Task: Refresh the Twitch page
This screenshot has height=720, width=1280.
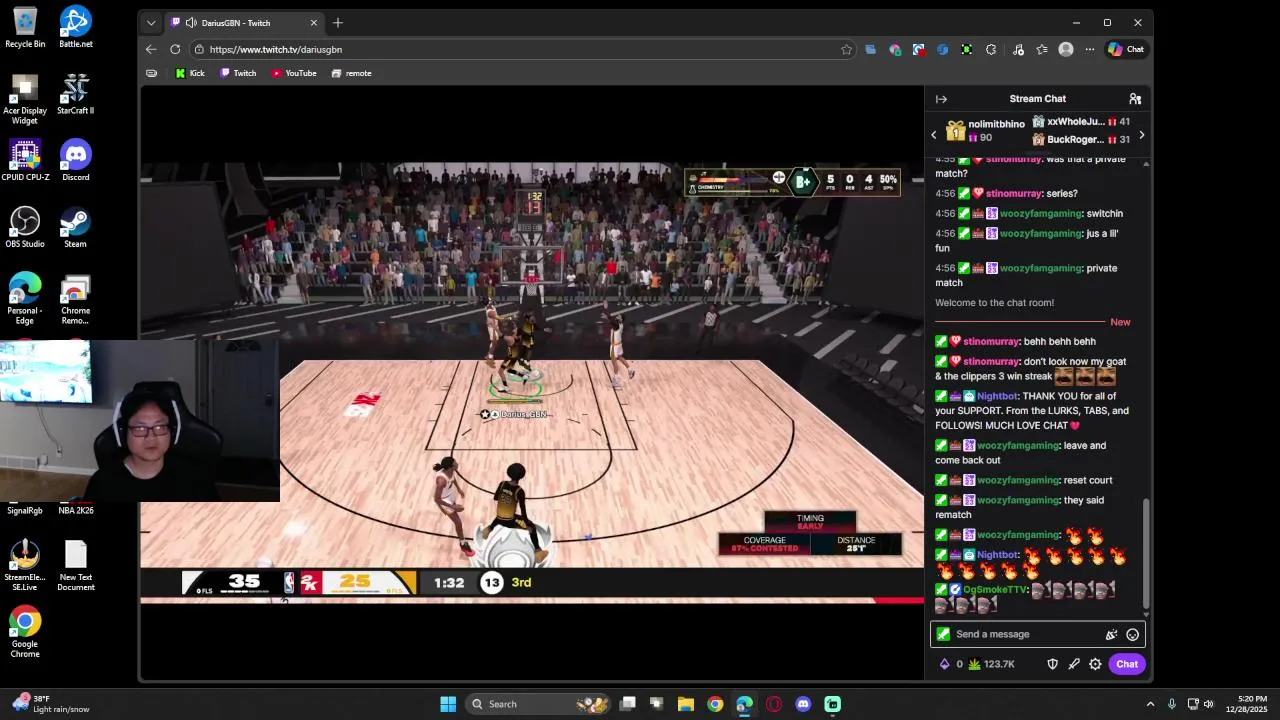Action: pyautogui.click(x=175, y=49)
